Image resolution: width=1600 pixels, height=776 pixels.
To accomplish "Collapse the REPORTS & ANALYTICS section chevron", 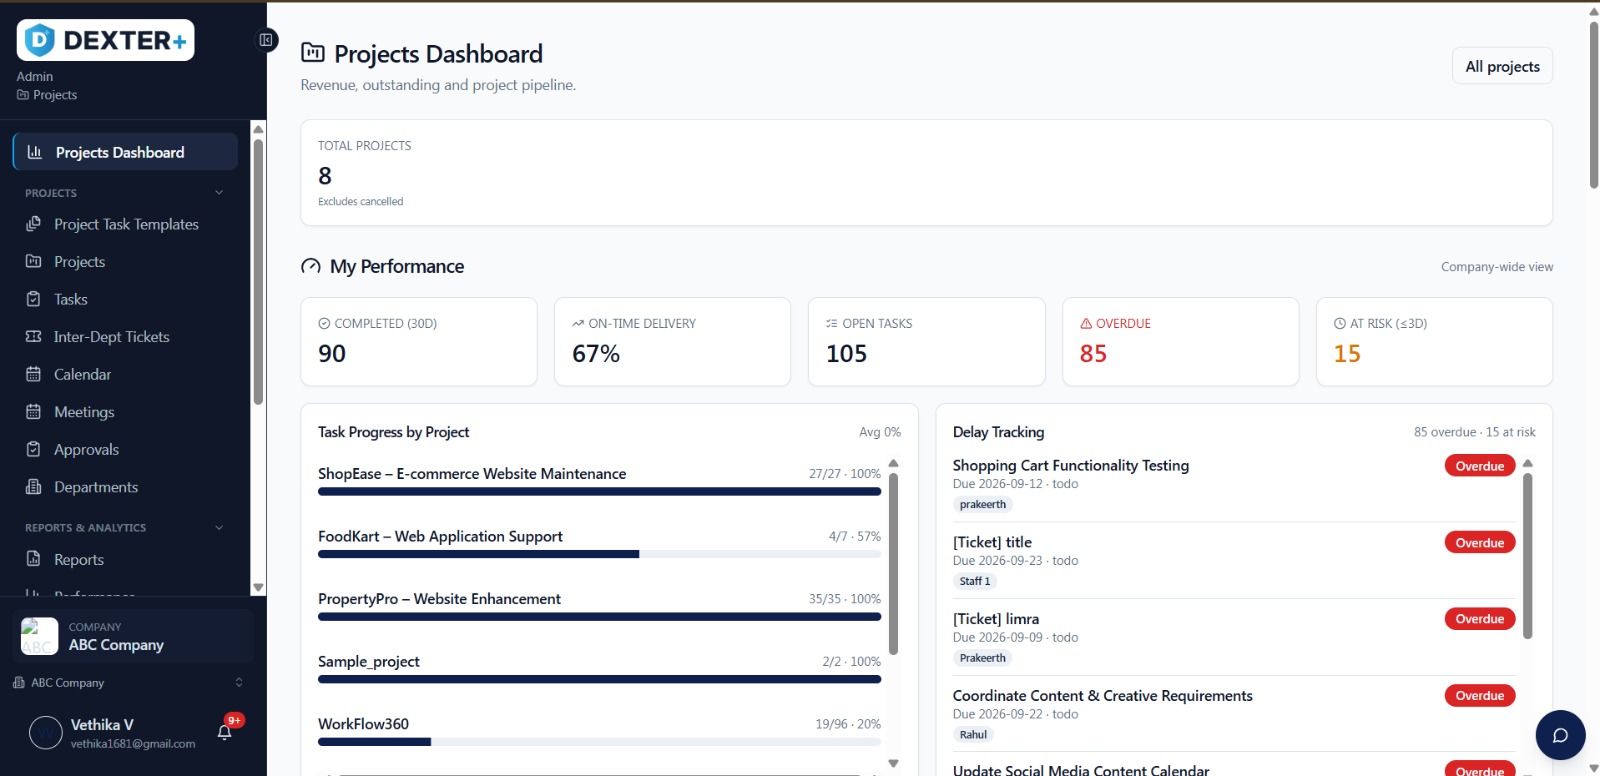I will (219, 528).
